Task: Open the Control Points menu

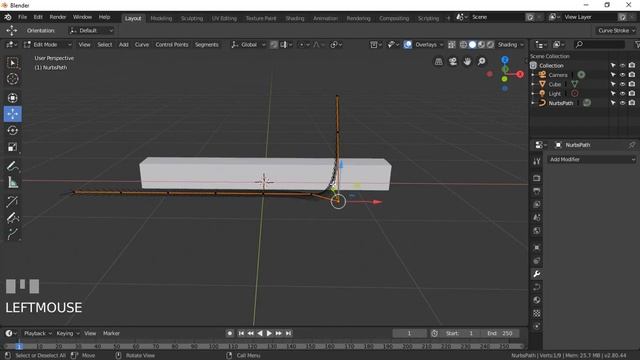Action: pyautogui.click(x=172, y=44)
